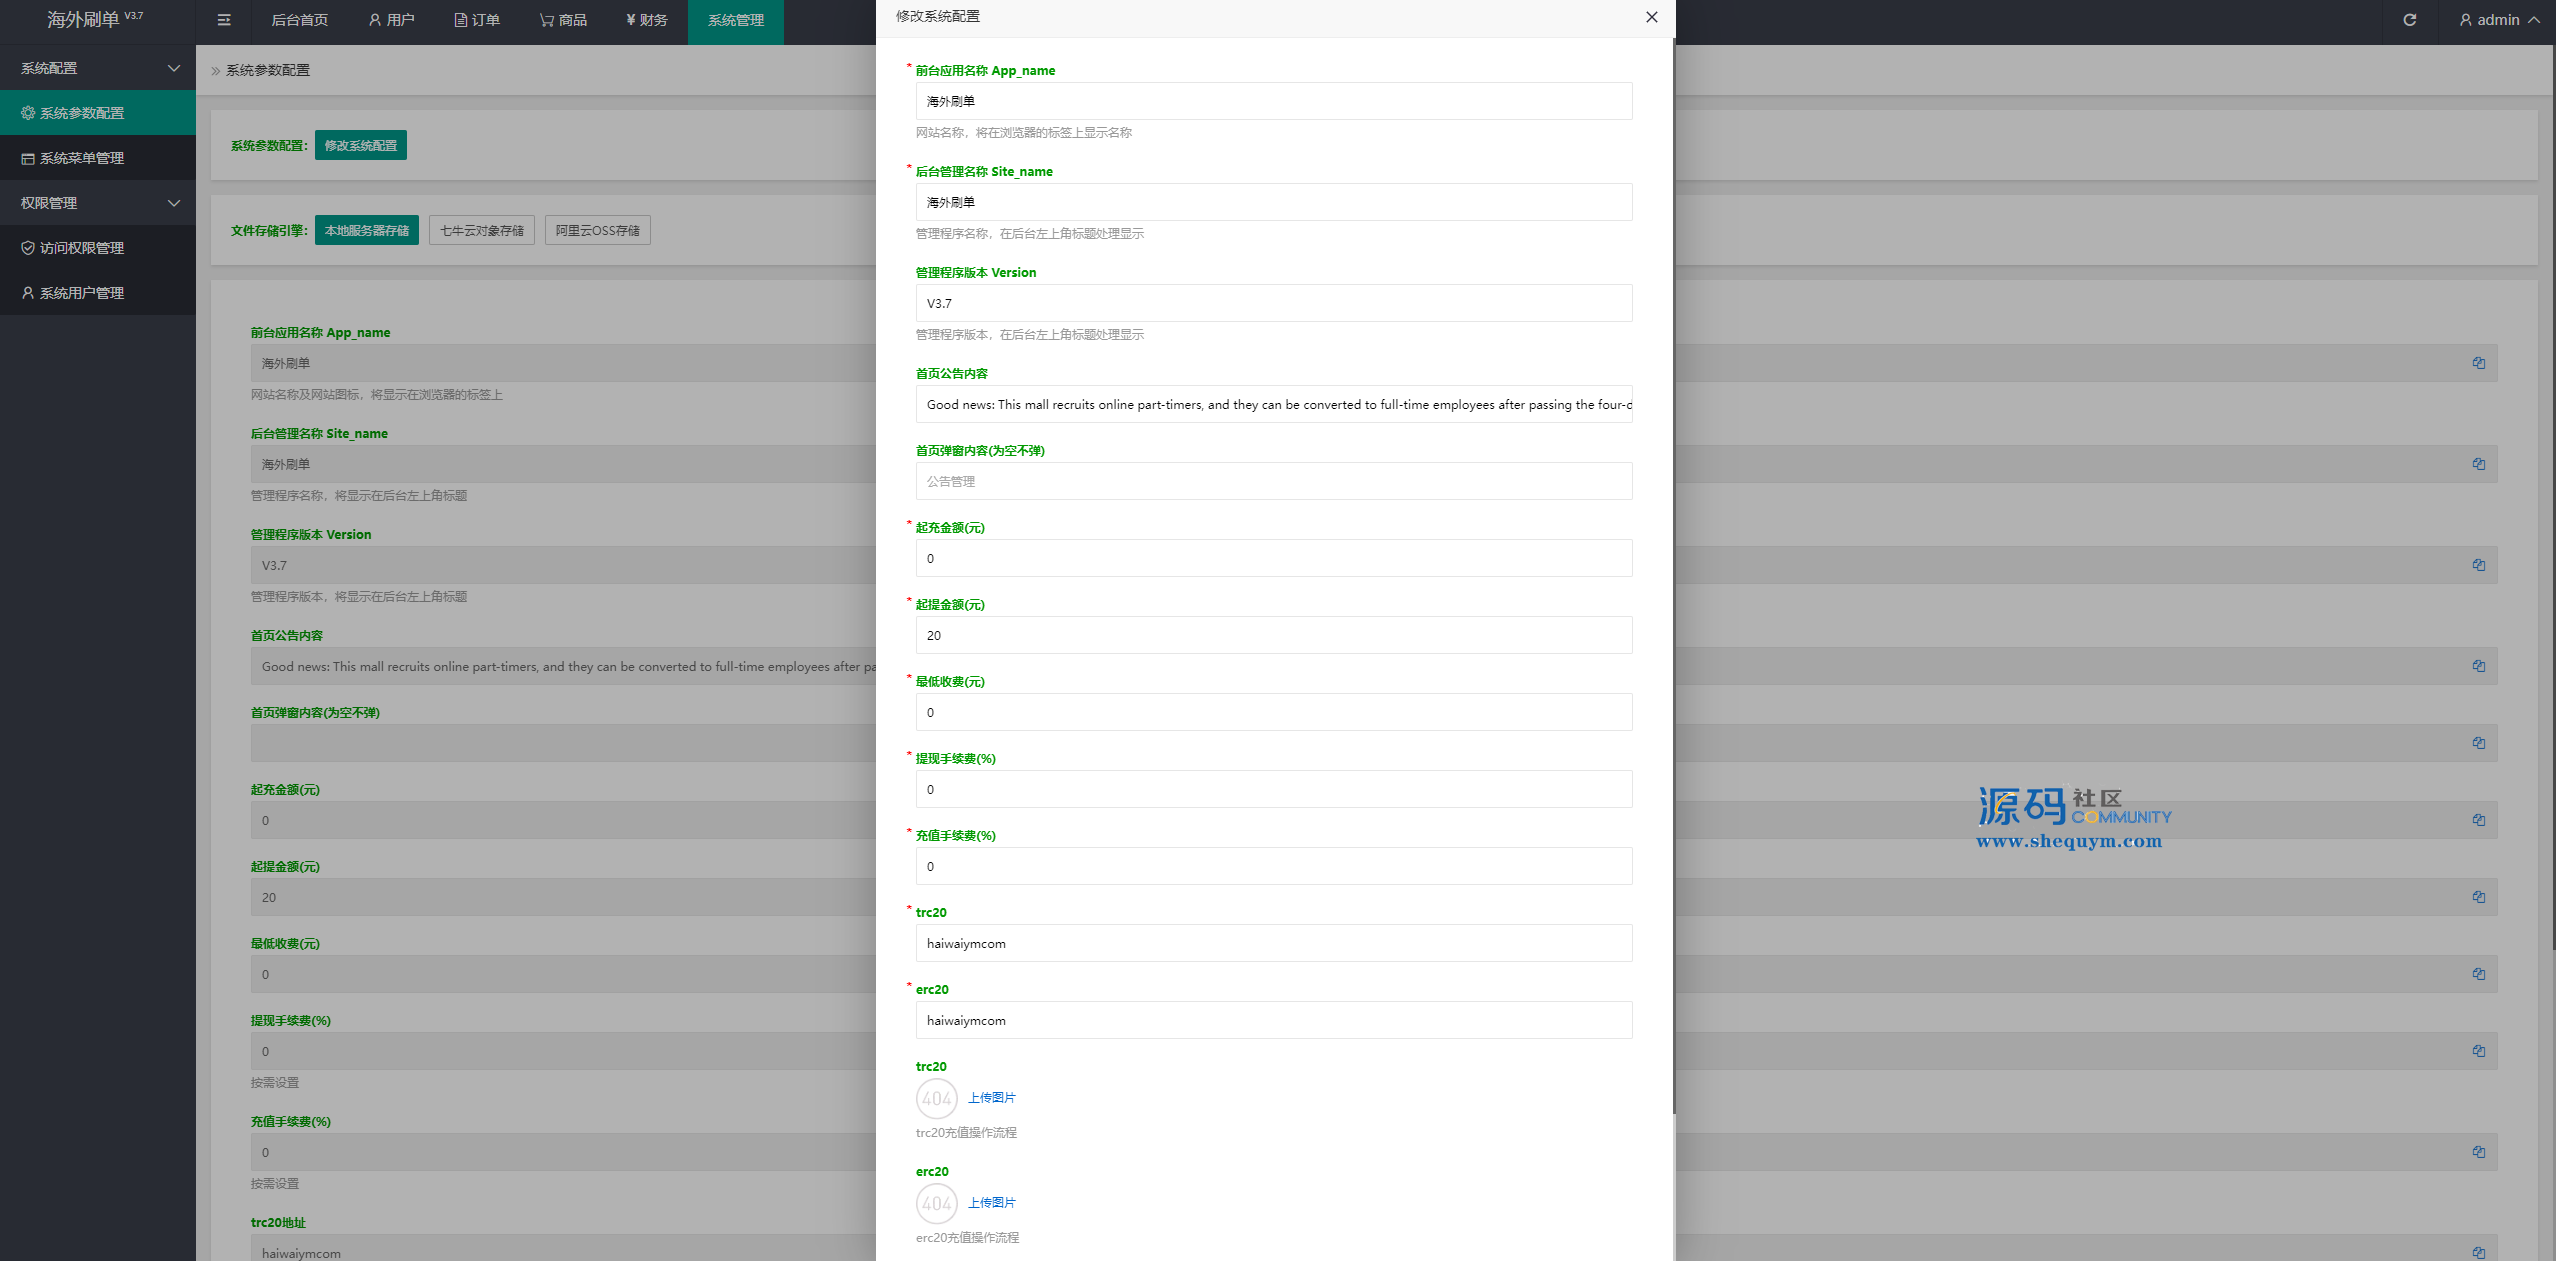Image resolution: width=2556 pixels, height=1261 pixels.
Task: Focus the 前台应用名称 App_name input in dialog
Action: 1274,101
